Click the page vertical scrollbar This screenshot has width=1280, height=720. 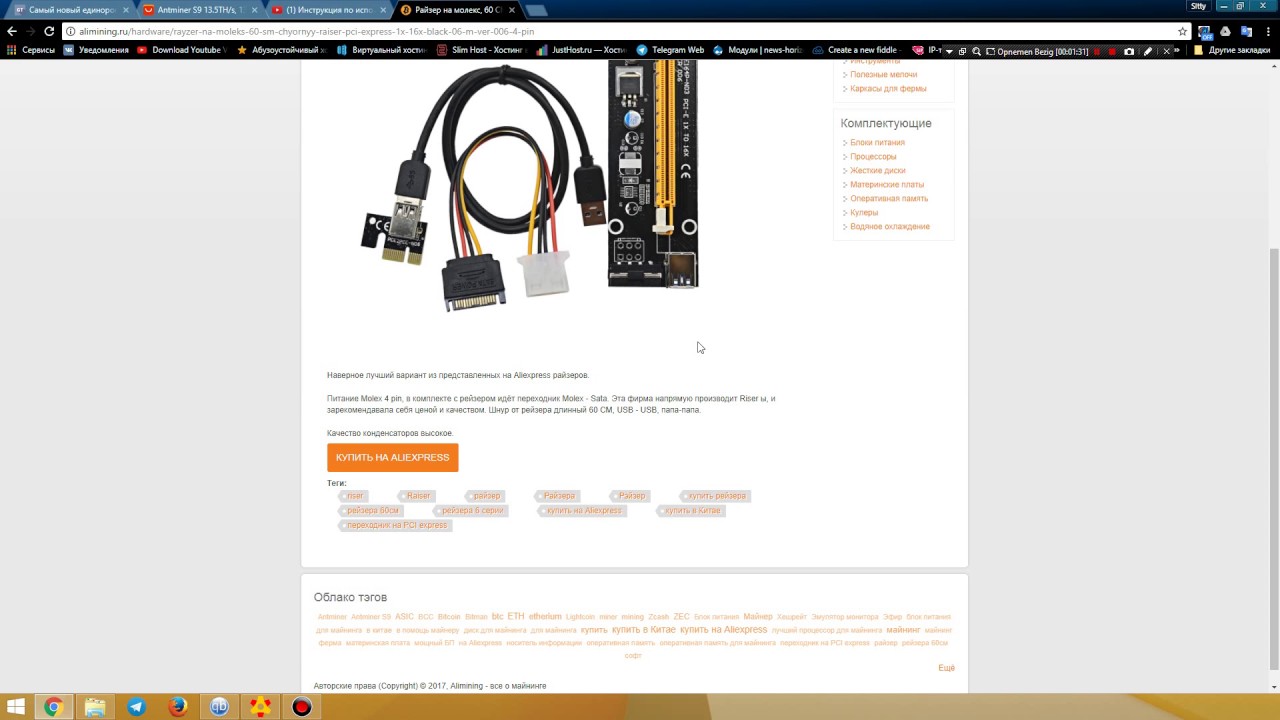pyautogui.click(x=1273, y=458)
